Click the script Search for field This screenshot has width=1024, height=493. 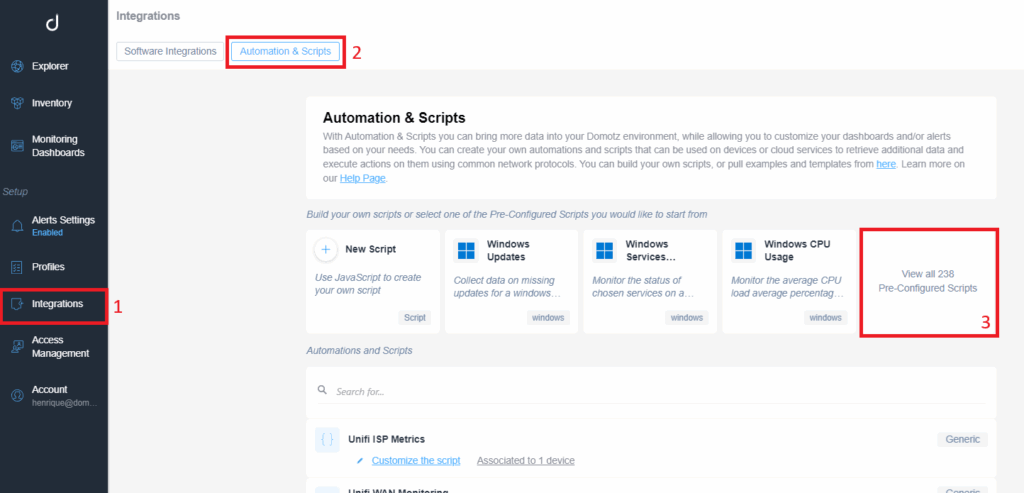(650, 391)
